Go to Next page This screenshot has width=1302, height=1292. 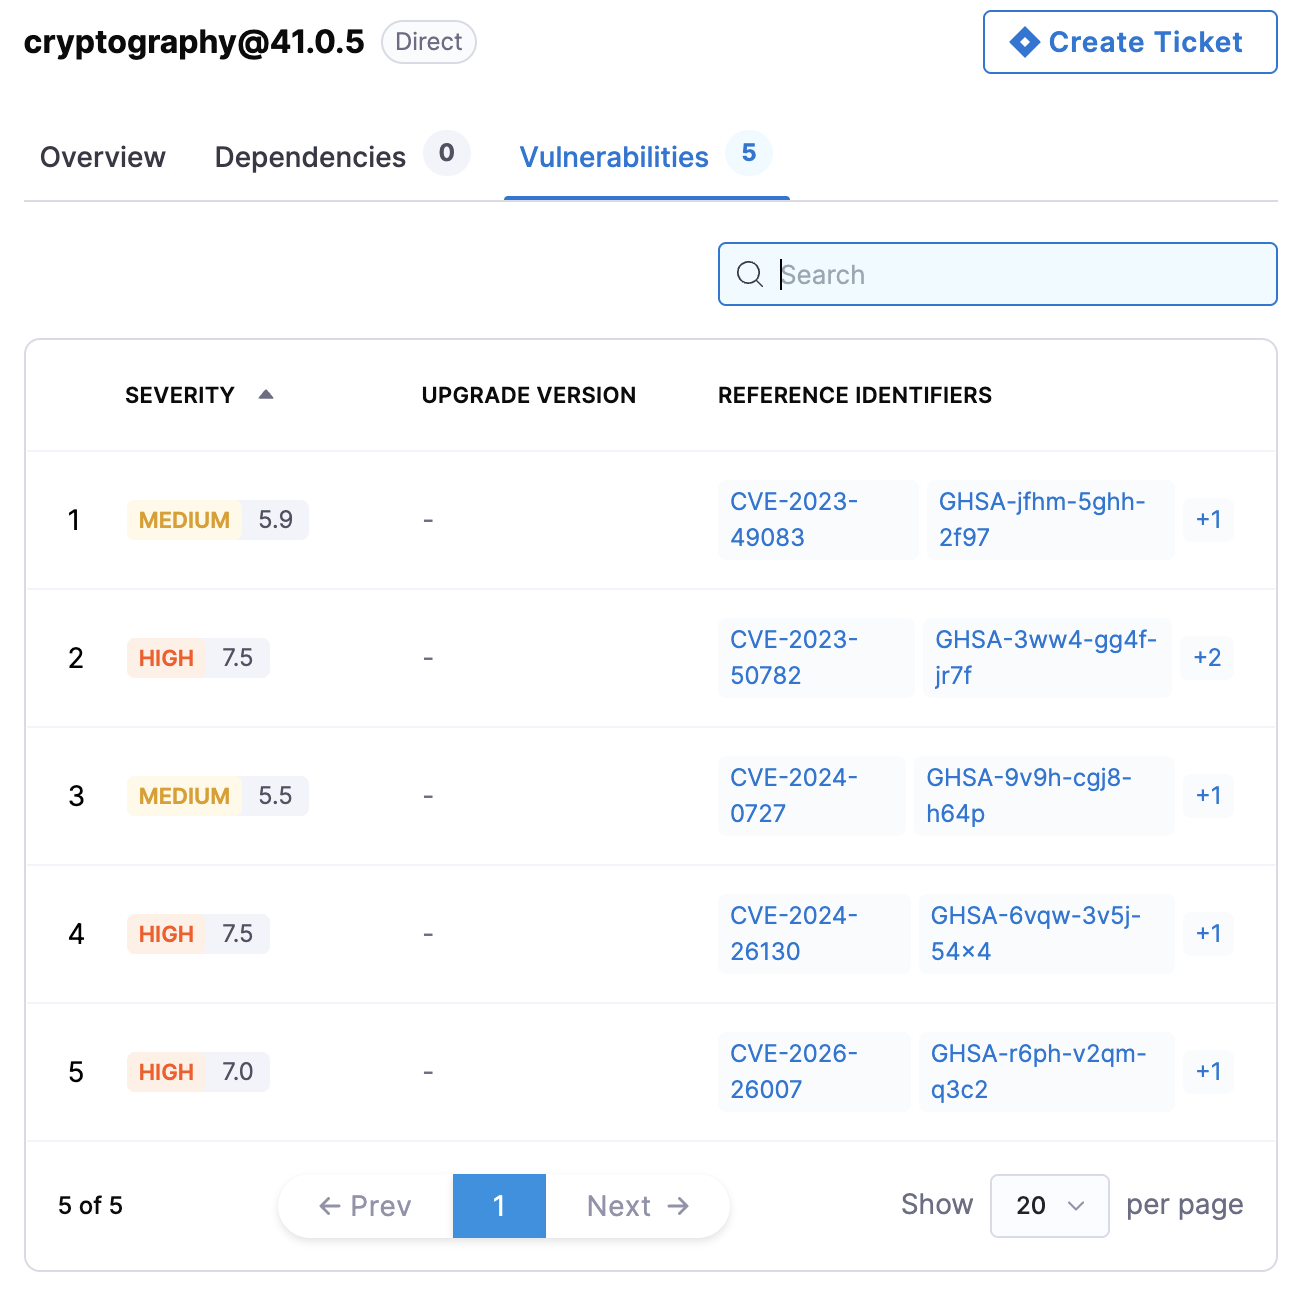(637, 1206)
